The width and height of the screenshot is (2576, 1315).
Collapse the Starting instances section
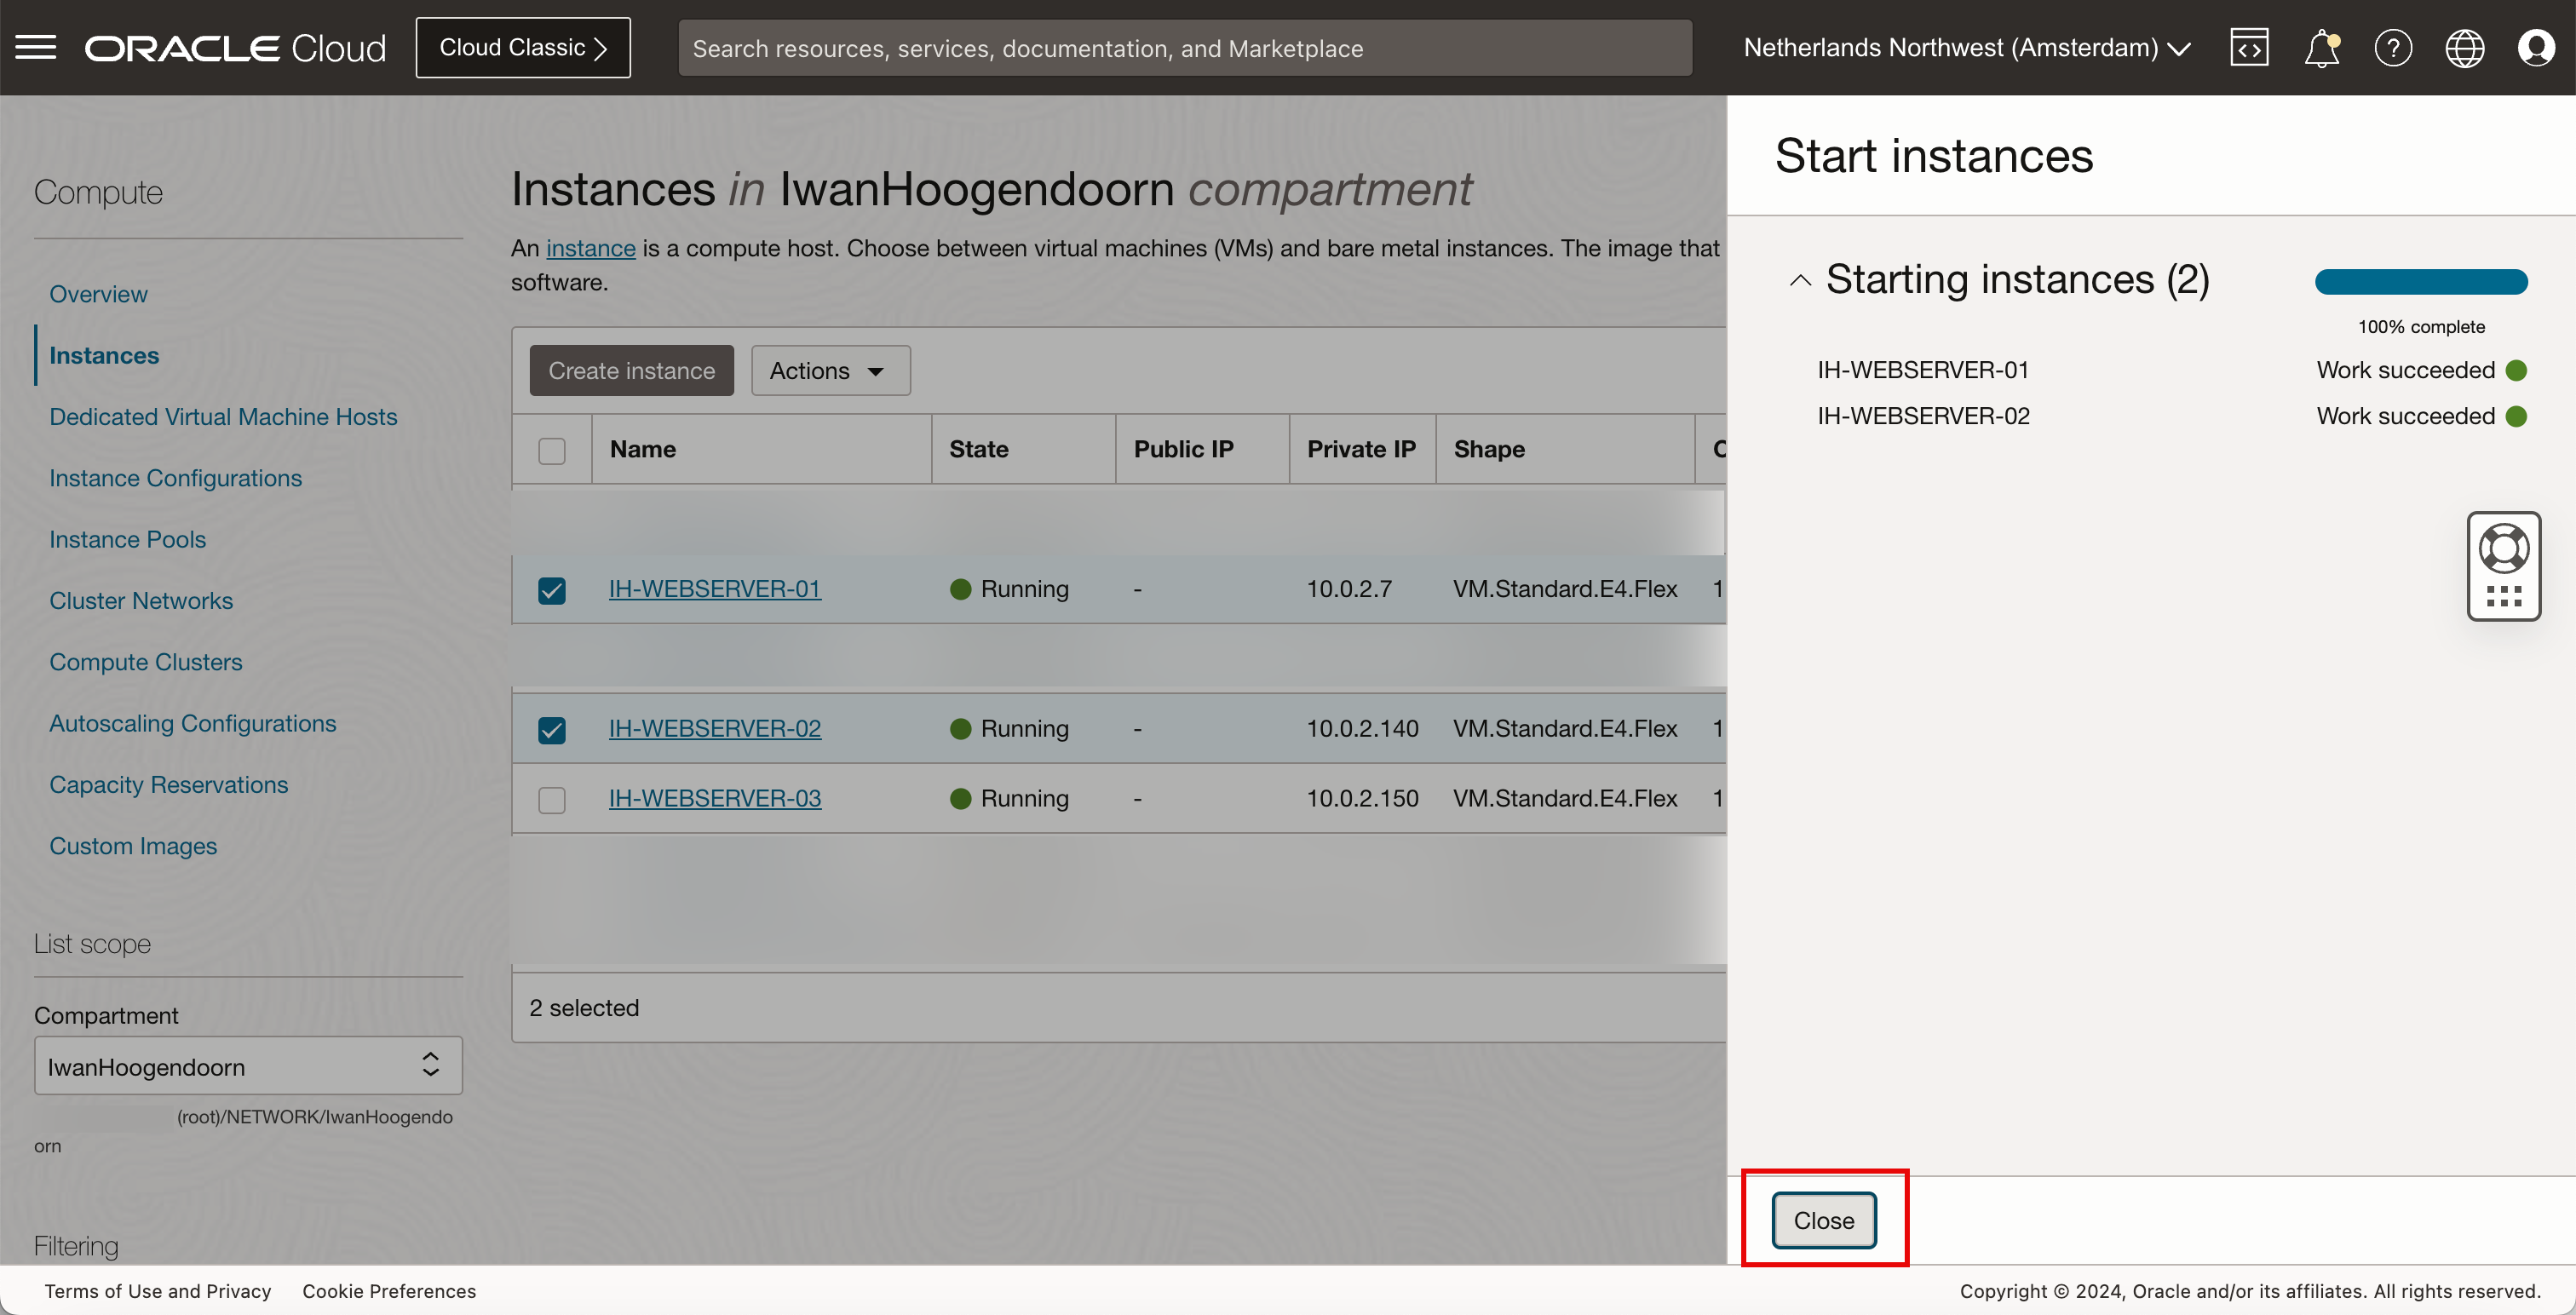point(1800,280)
